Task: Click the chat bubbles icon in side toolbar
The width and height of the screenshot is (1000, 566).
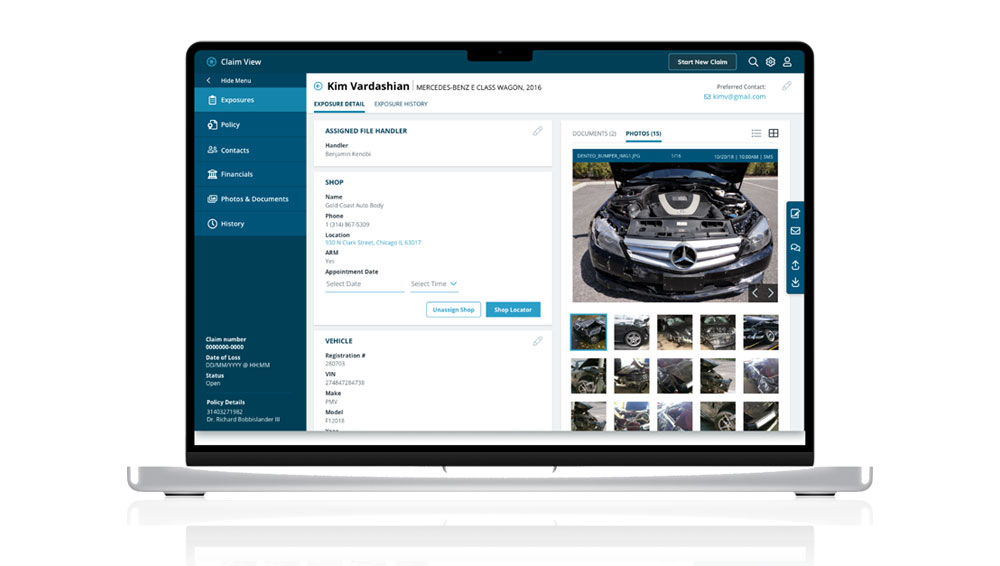Action: [795, 248]
